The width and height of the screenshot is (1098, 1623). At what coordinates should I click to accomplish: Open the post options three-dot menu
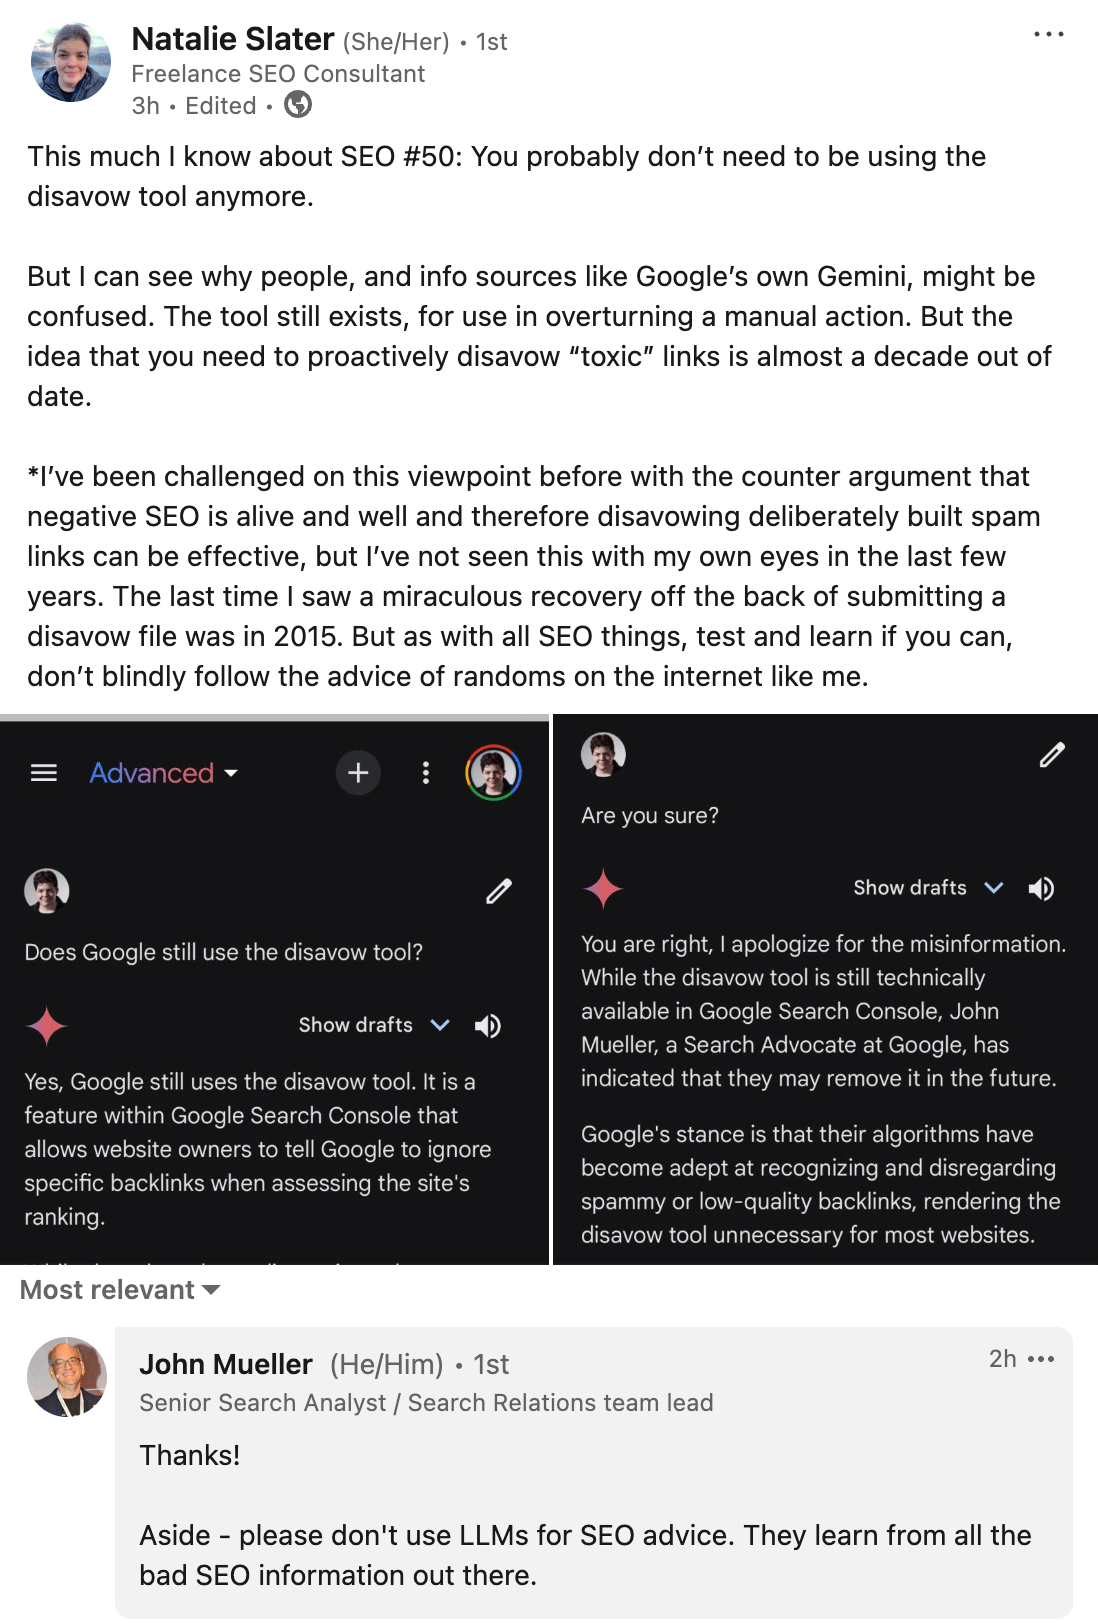point(1048,35)
